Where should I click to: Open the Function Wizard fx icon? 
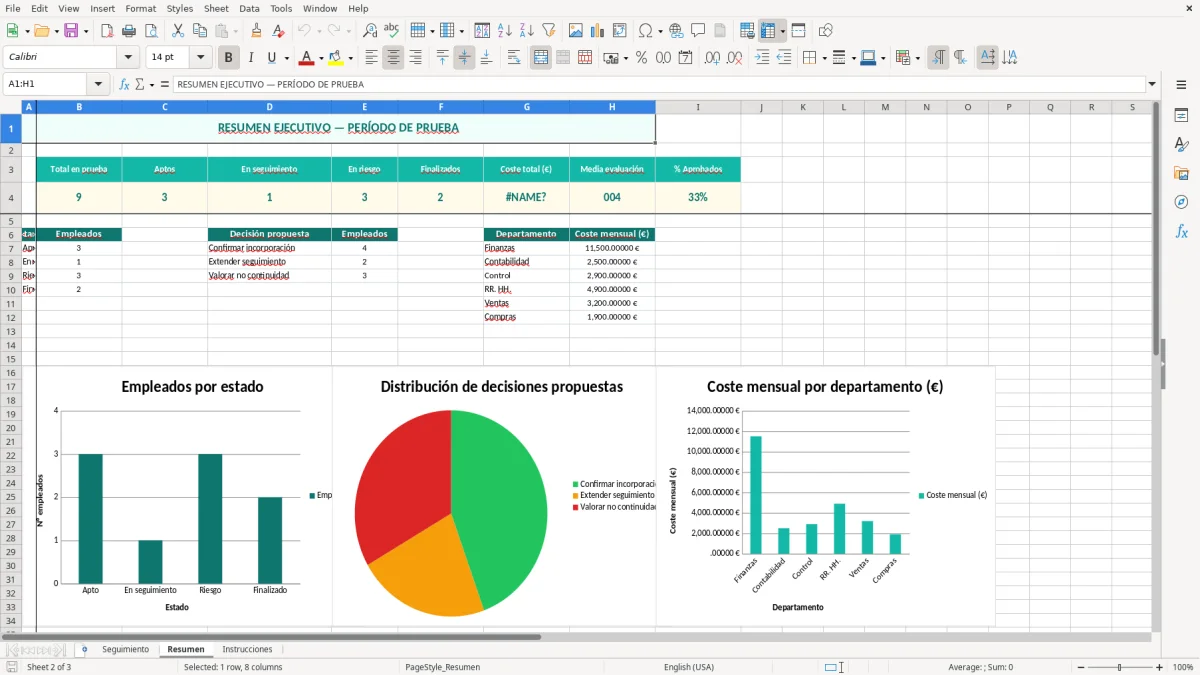coord(124,84)
